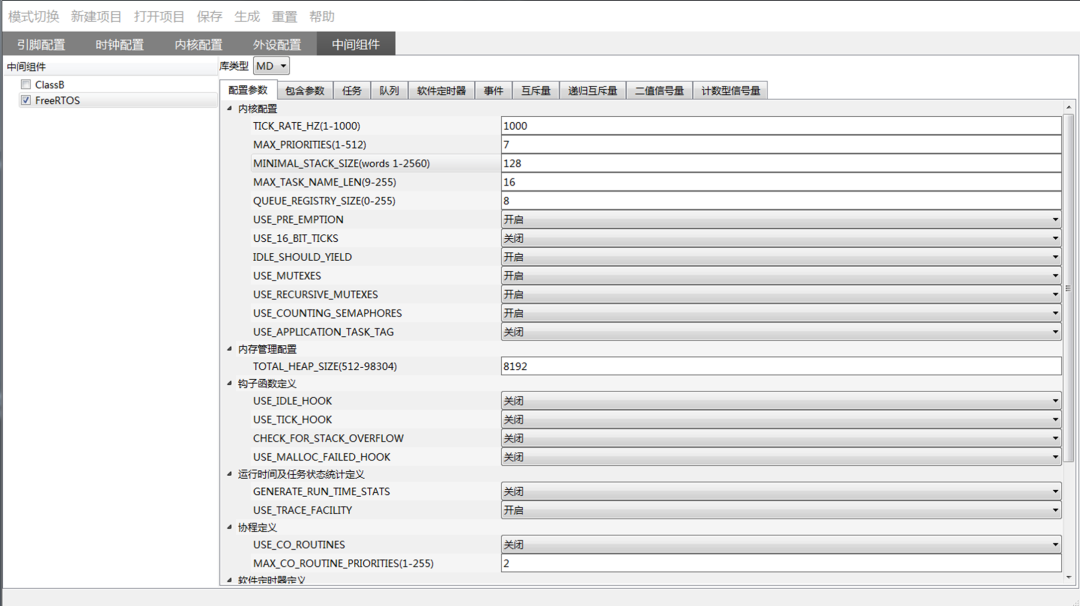Open the CHECK_FOR_STACK_OVERFLOW dropdown
The image size is (1080, 606).
781,438
